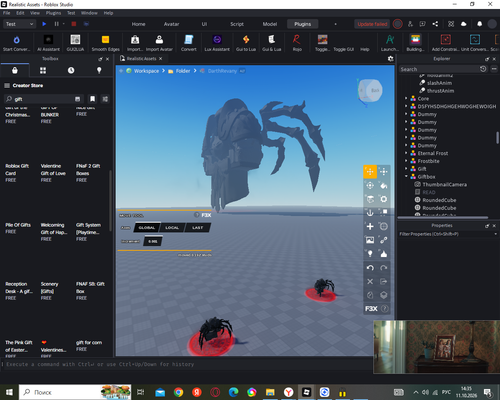Open the Toolbox recent items tab
500x400 pixels.
click(x=71, y=70)
